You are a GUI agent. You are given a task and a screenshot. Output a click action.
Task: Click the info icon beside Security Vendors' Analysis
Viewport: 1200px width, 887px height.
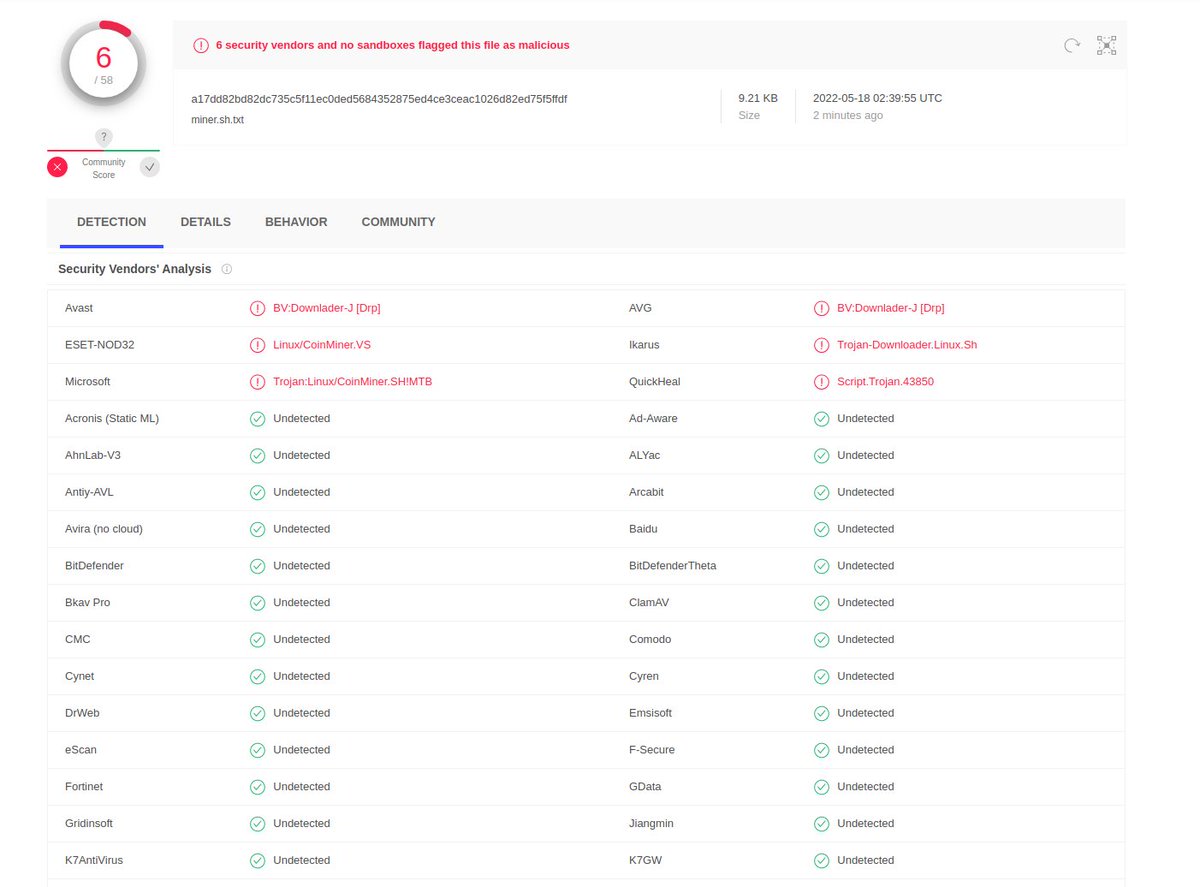(x=227, y=269)
